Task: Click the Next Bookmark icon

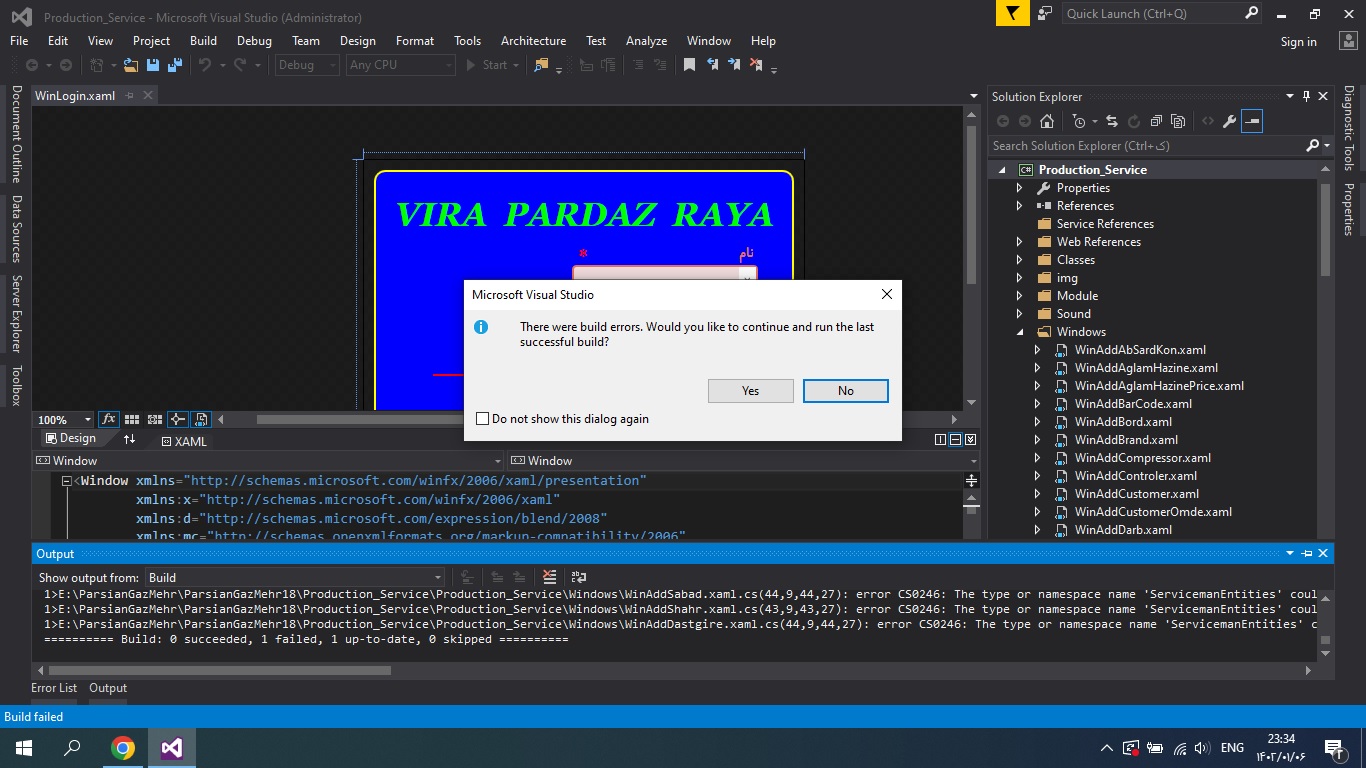Action: [x=734, y=65]
